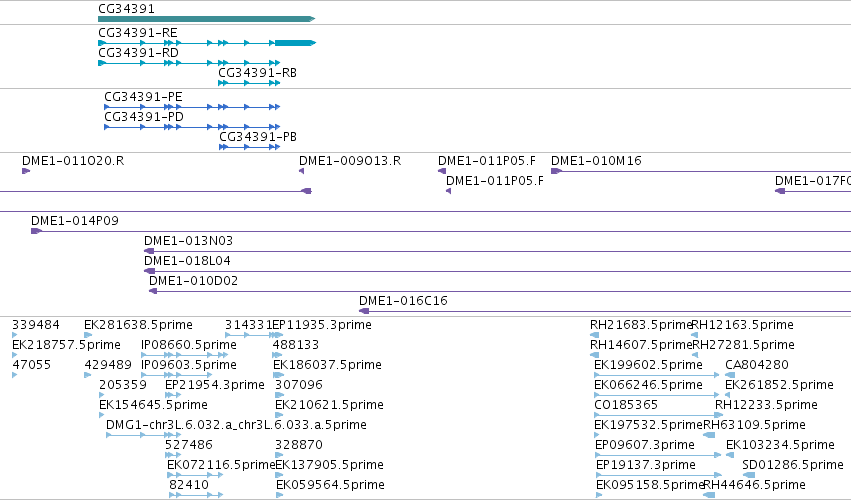Select EST IP09603.5prime
The height and width of the screenshot is (500, 851).
(189, 365)
